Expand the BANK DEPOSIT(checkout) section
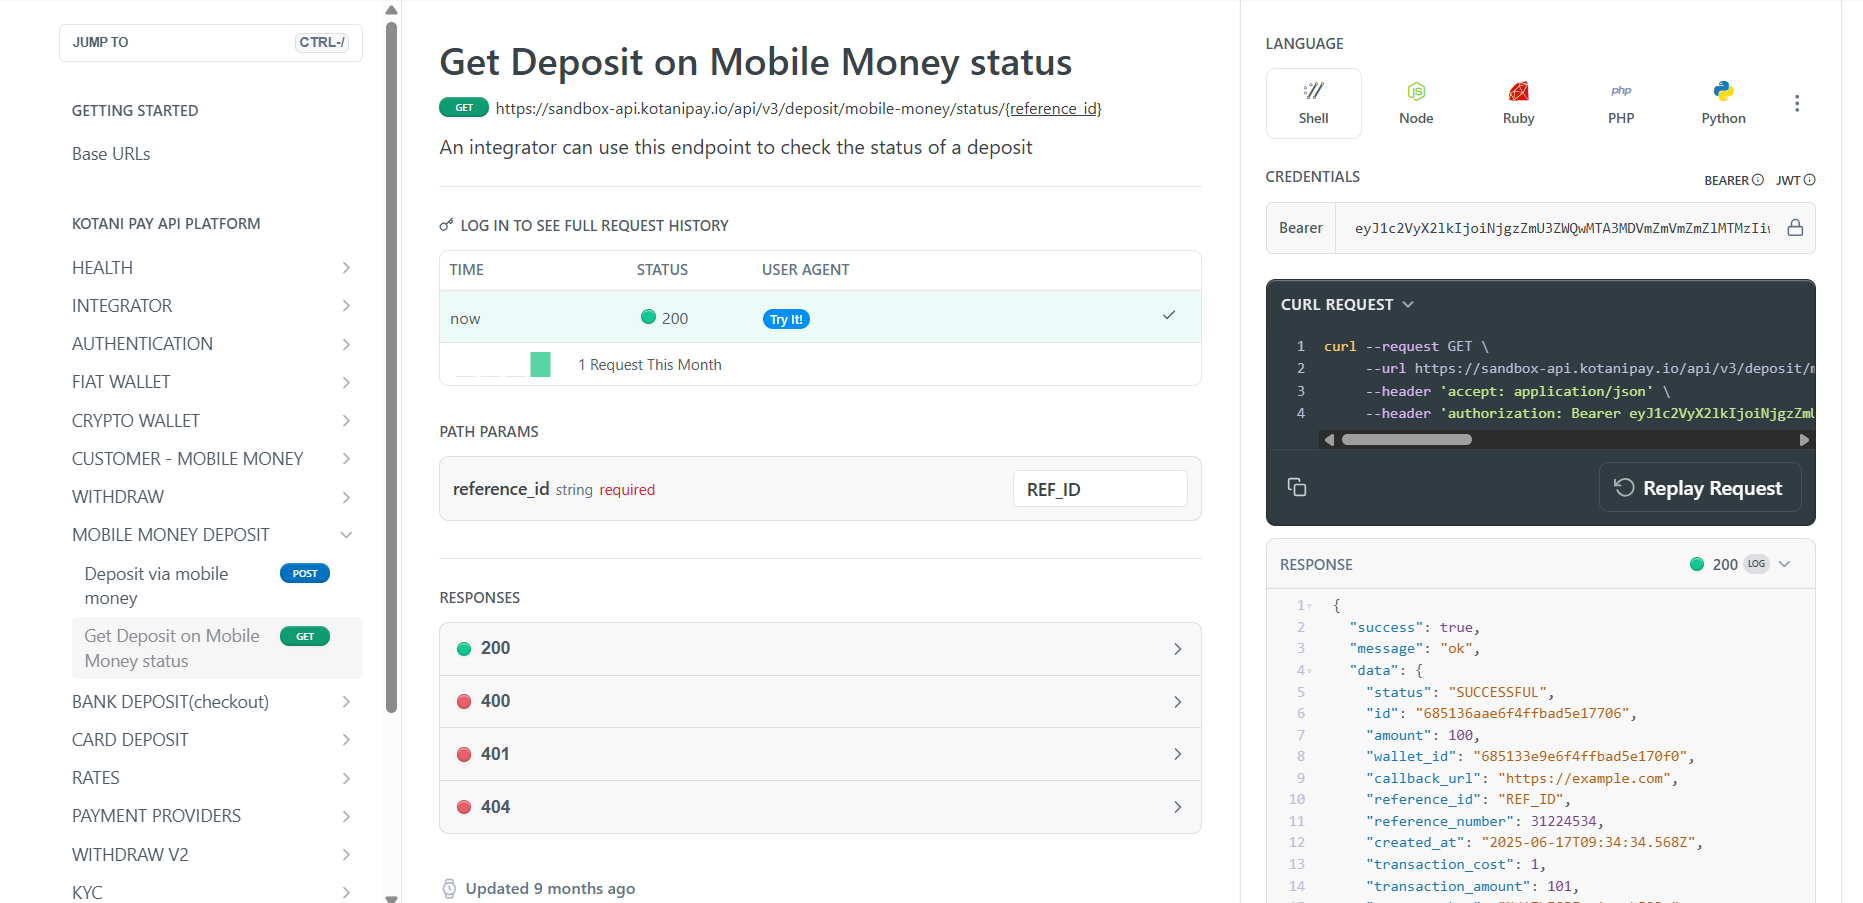Viewport: 1863px width, 903px height. pos(346,702)
